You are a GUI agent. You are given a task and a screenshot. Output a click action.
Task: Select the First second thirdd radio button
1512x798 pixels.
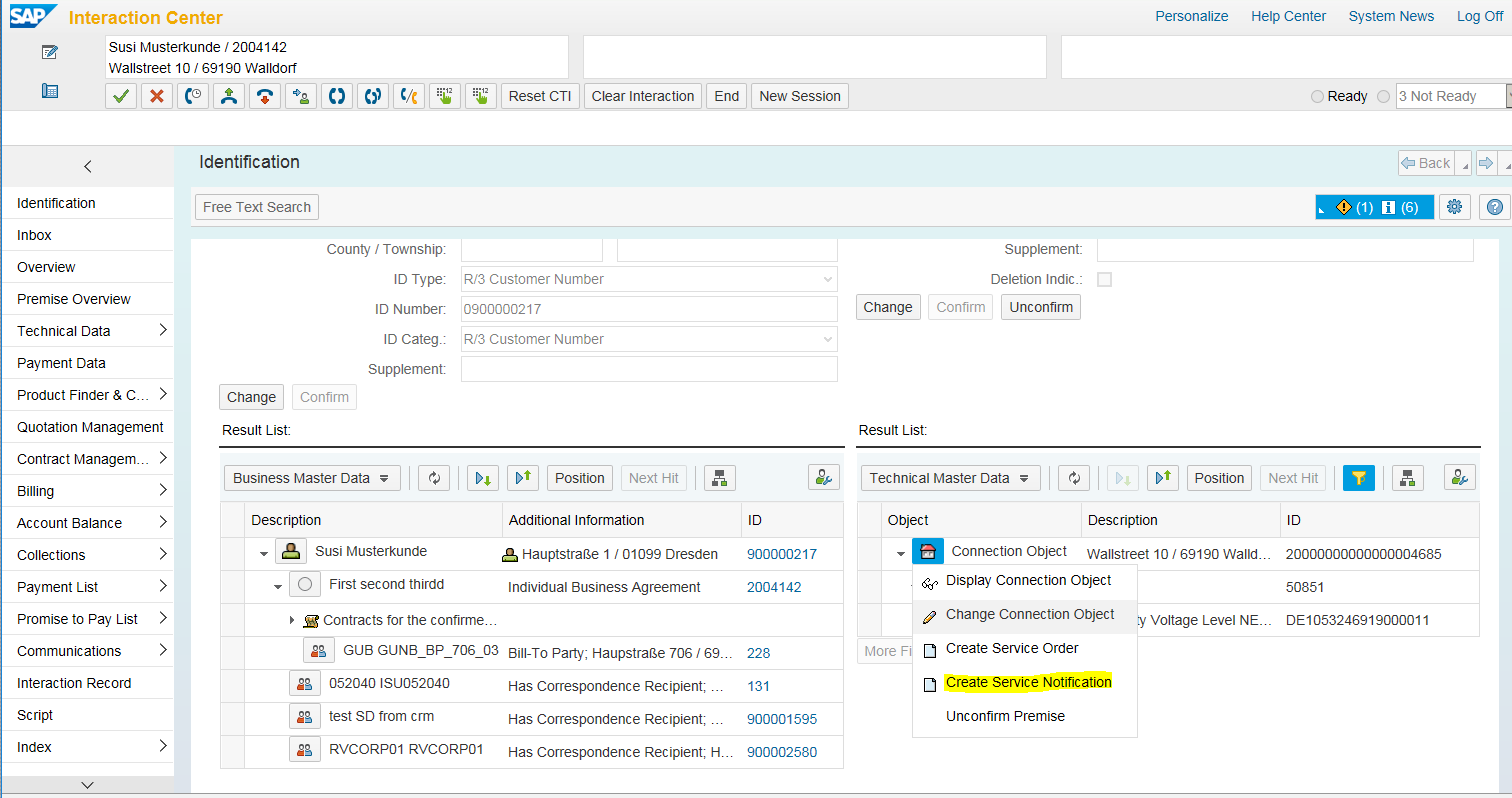305,585
